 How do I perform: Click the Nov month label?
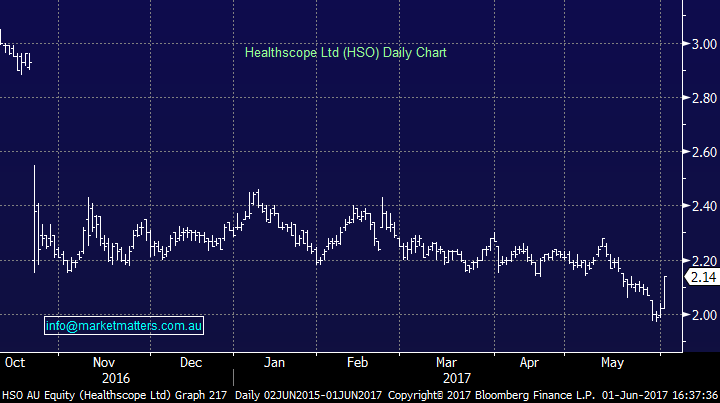pyautogui.click(x=104, y=363)
